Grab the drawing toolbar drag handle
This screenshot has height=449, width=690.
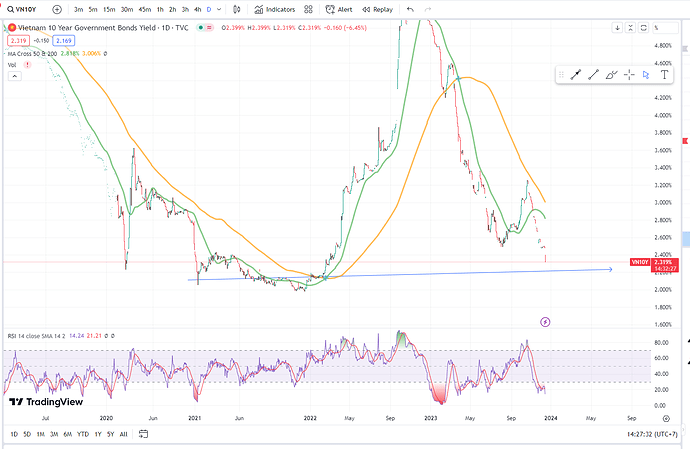(x=561, y=75)
